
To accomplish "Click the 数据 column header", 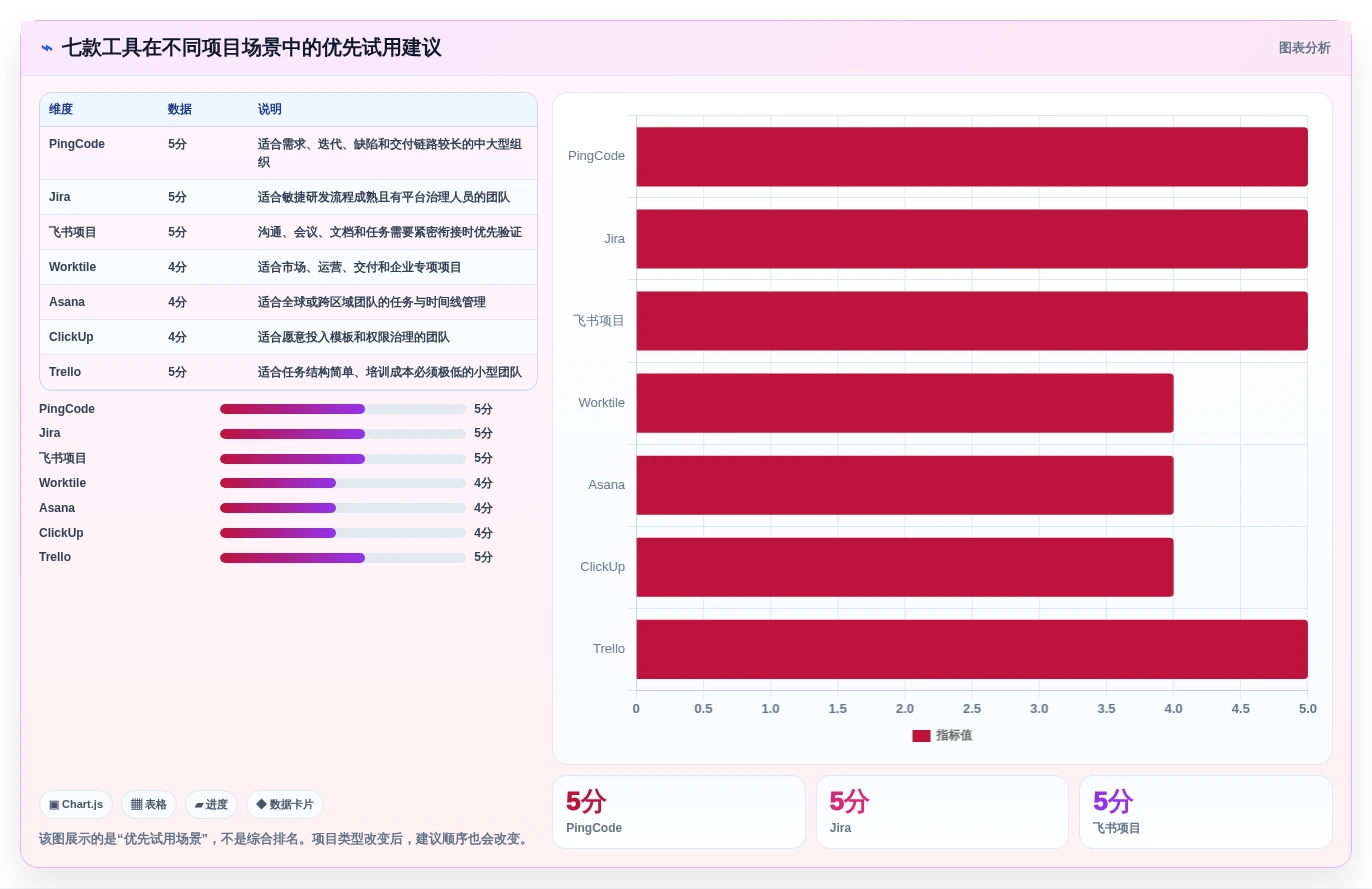I will click(180, 109).
